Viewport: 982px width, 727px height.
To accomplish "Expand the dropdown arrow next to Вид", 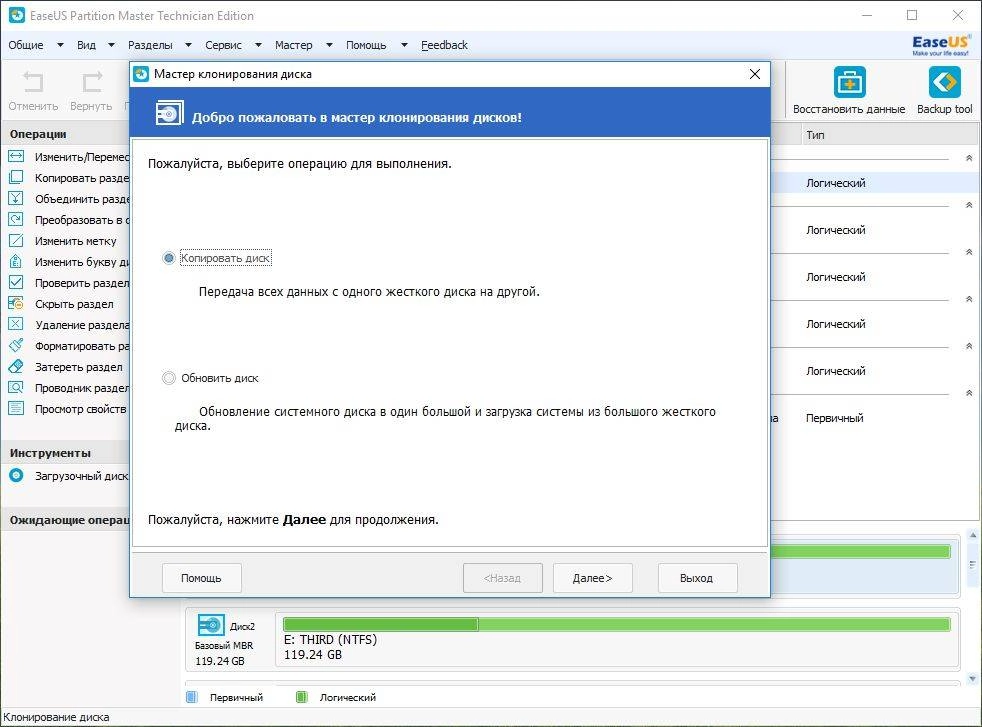I will coord(111,45).
